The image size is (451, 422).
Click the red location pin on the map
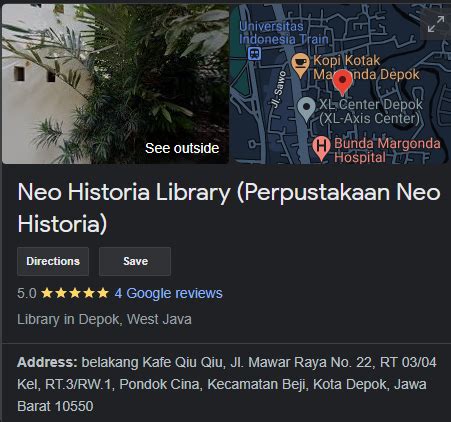(342, 82)
